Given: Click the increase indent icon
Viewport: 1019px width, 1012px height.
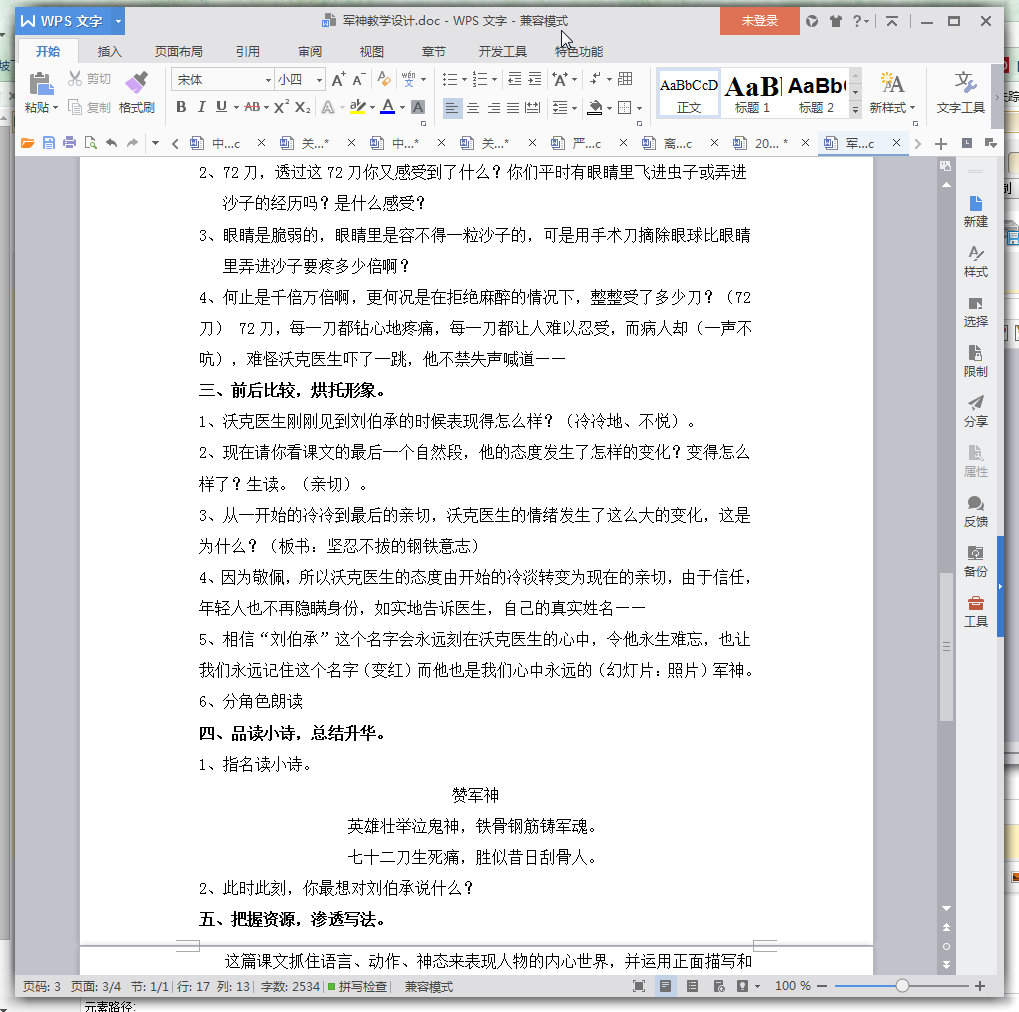Looking at the screenshot, I should (535, 79).
